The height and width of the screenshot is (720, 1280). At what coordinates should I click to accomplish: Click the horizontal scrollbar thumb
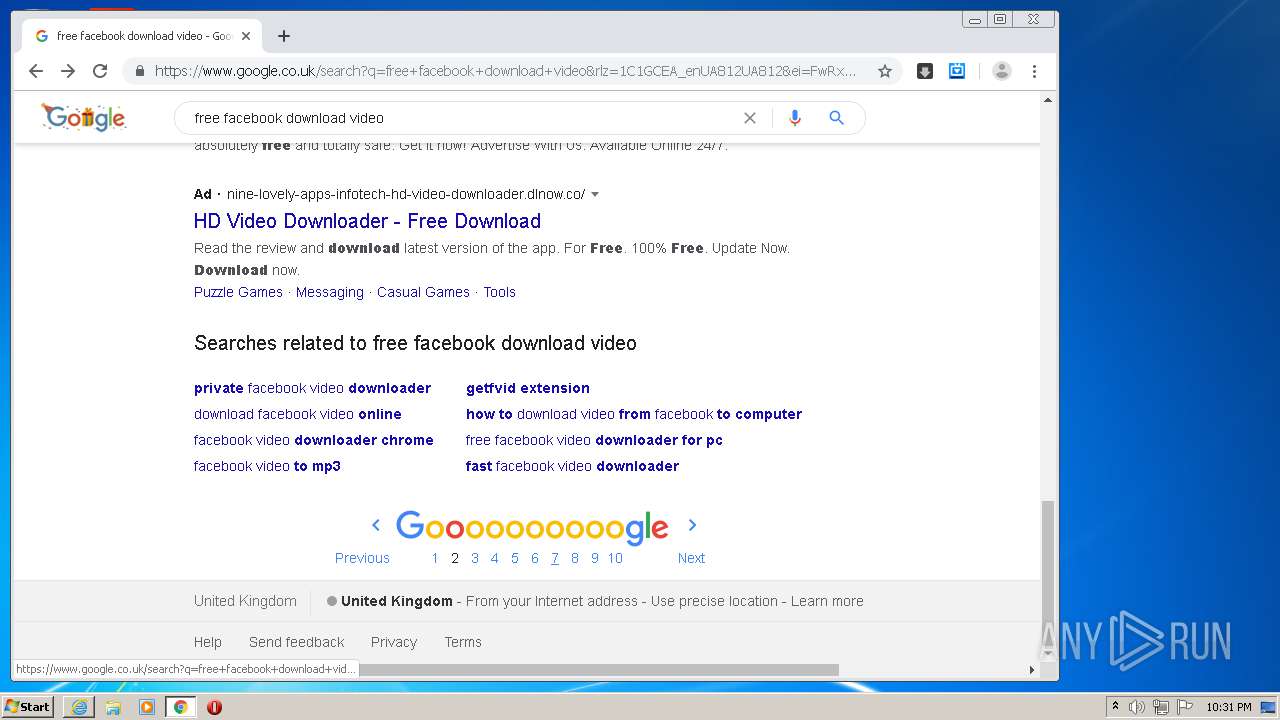pyautogui.click(x=599, y=670)
